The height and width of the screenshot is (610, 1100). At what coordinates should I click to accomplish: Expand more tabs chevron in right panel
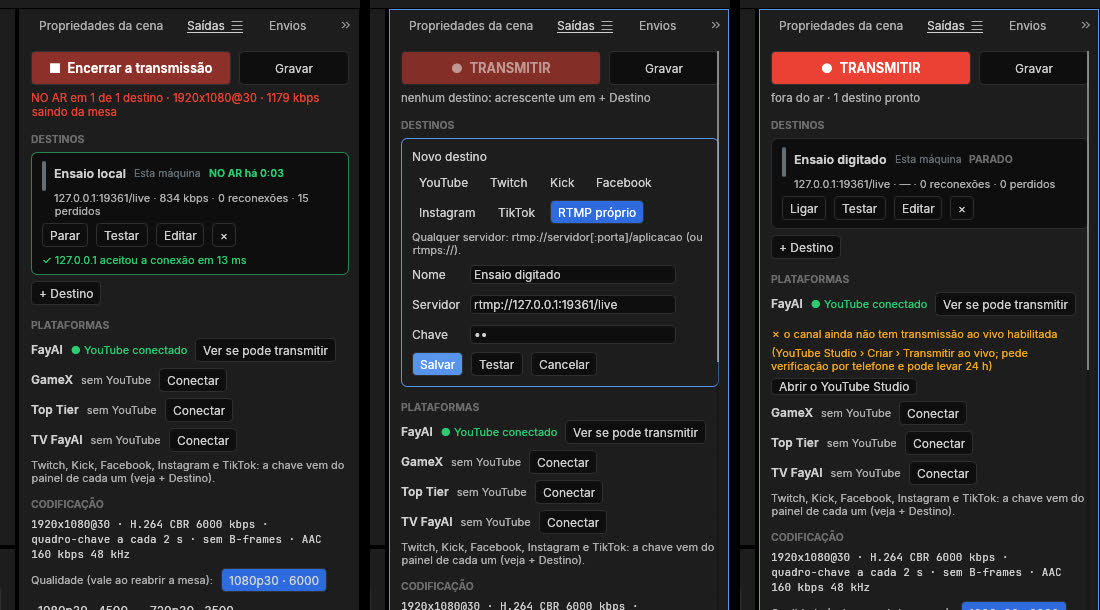click(1085, 25)
